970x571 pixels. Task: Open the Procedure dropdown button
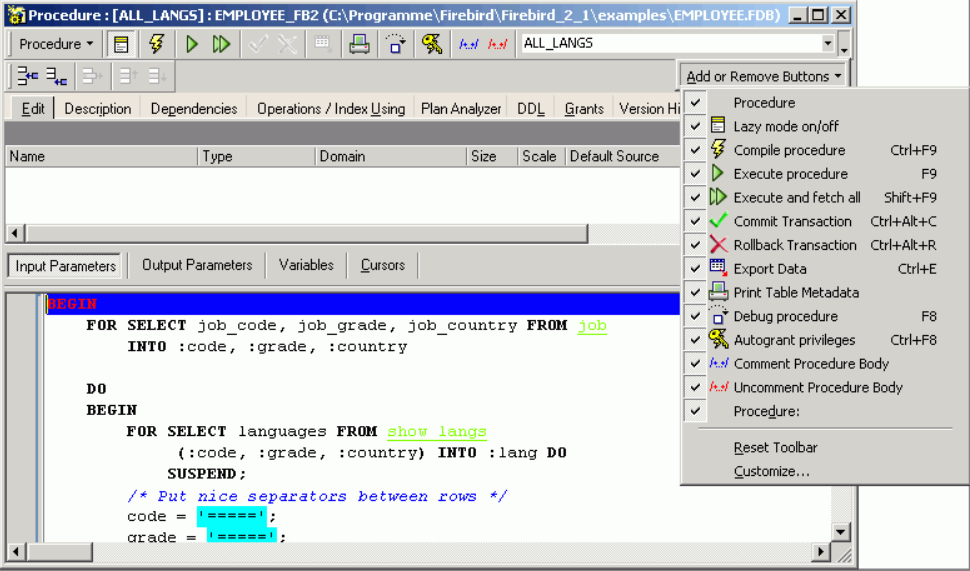click(x=56, y=44)
